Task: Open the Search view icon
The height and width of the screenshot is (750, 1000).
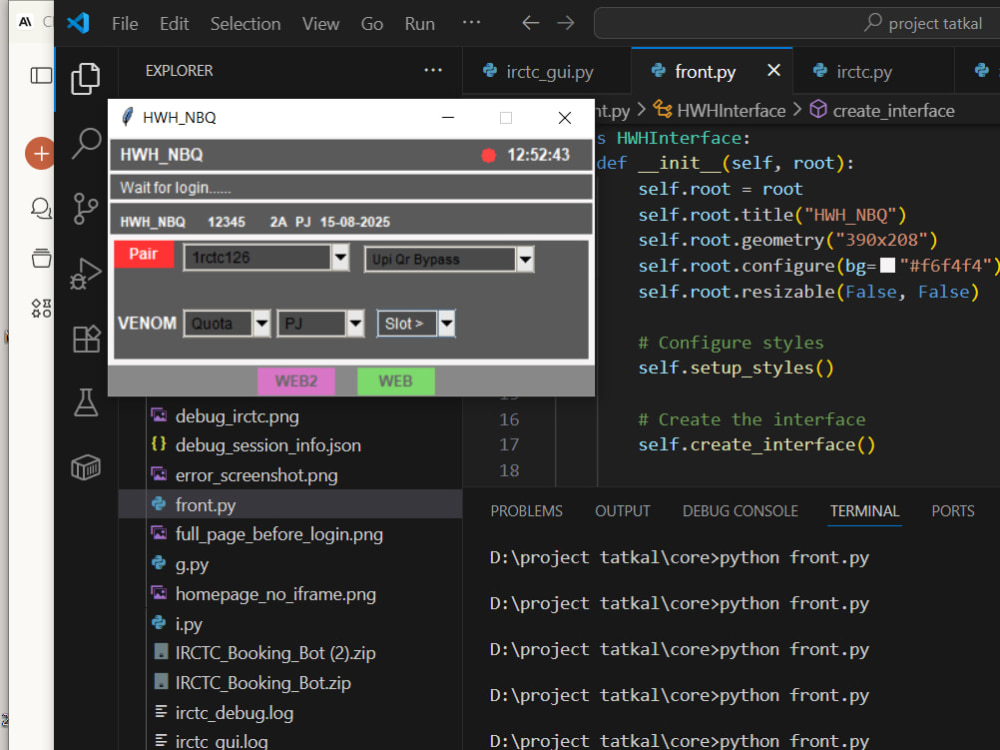Action: [85, 143]
